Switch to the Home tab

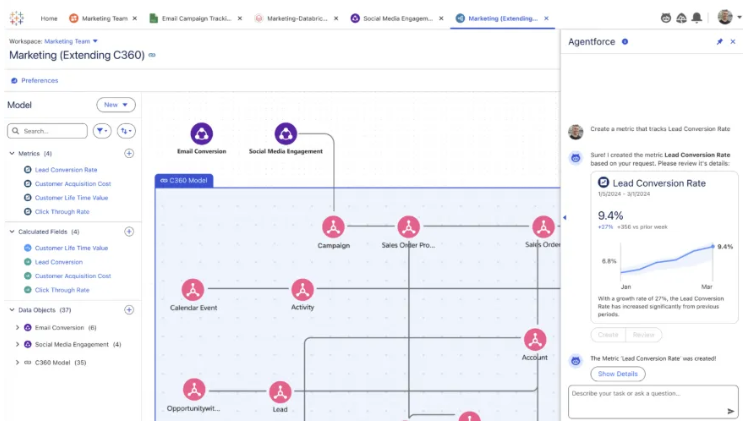click(x=49, y=18)
